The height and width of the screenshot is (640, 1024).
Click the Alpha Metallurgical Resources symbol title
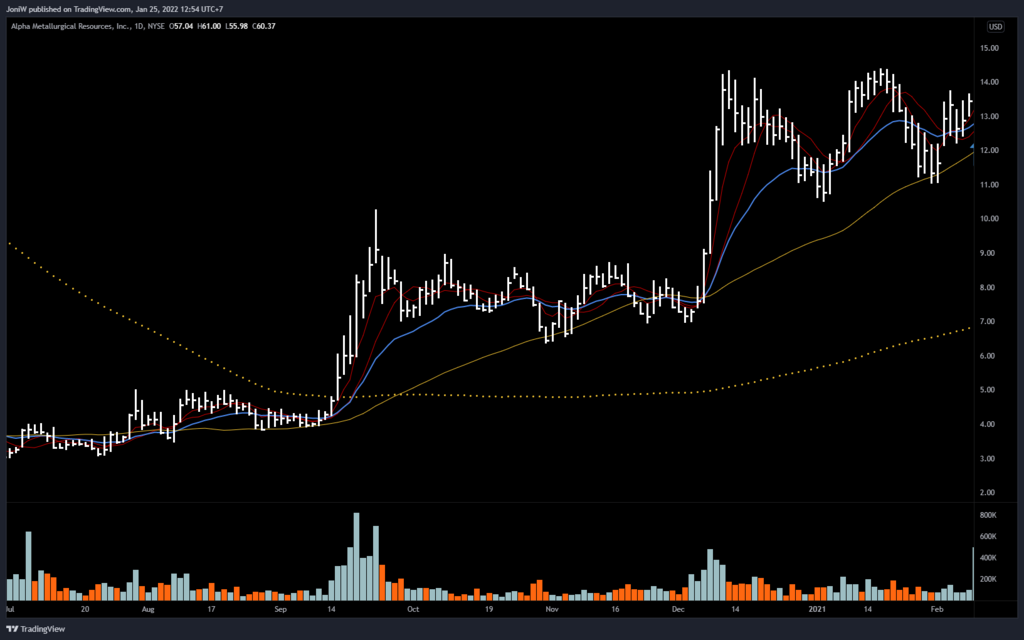coord(72,27)
